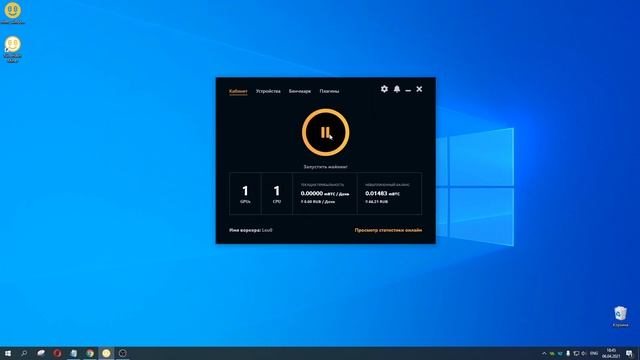Open the Recycle Bin desktop icon
This screenshot has width=640, height=360.
tap(620, 317)
